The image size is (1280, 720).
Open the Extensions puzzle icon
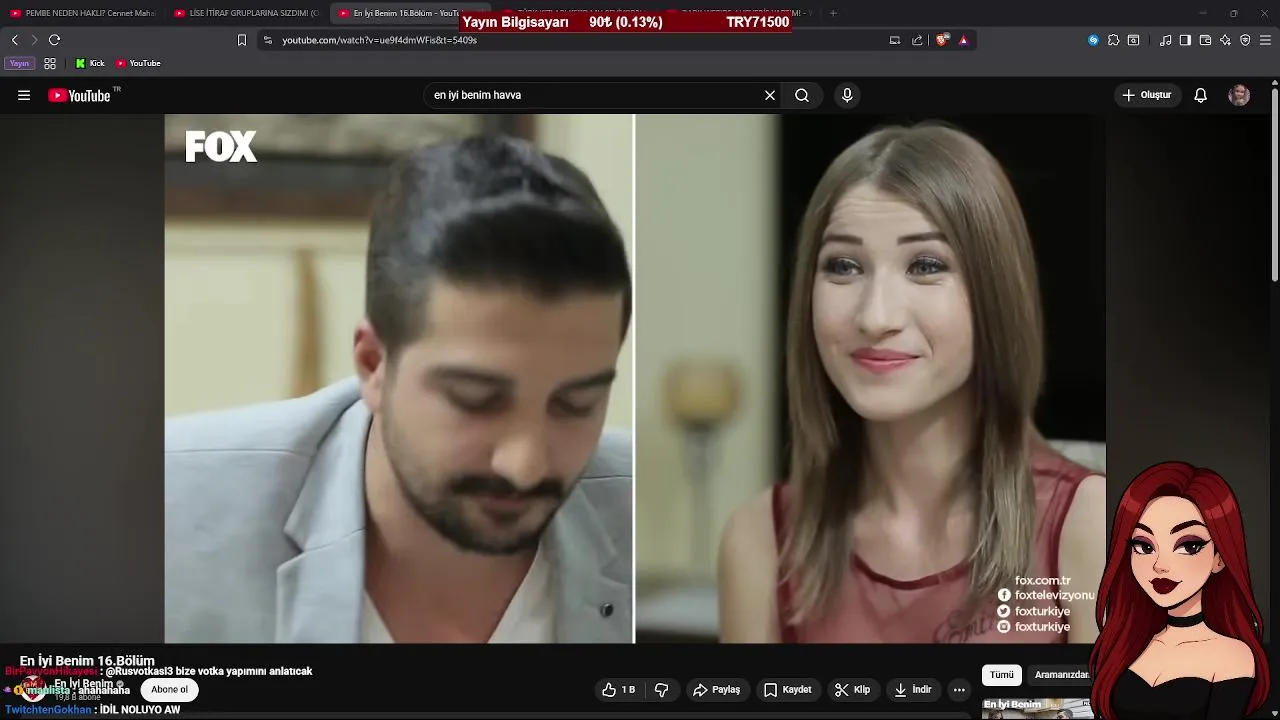tap(1113, 40)
